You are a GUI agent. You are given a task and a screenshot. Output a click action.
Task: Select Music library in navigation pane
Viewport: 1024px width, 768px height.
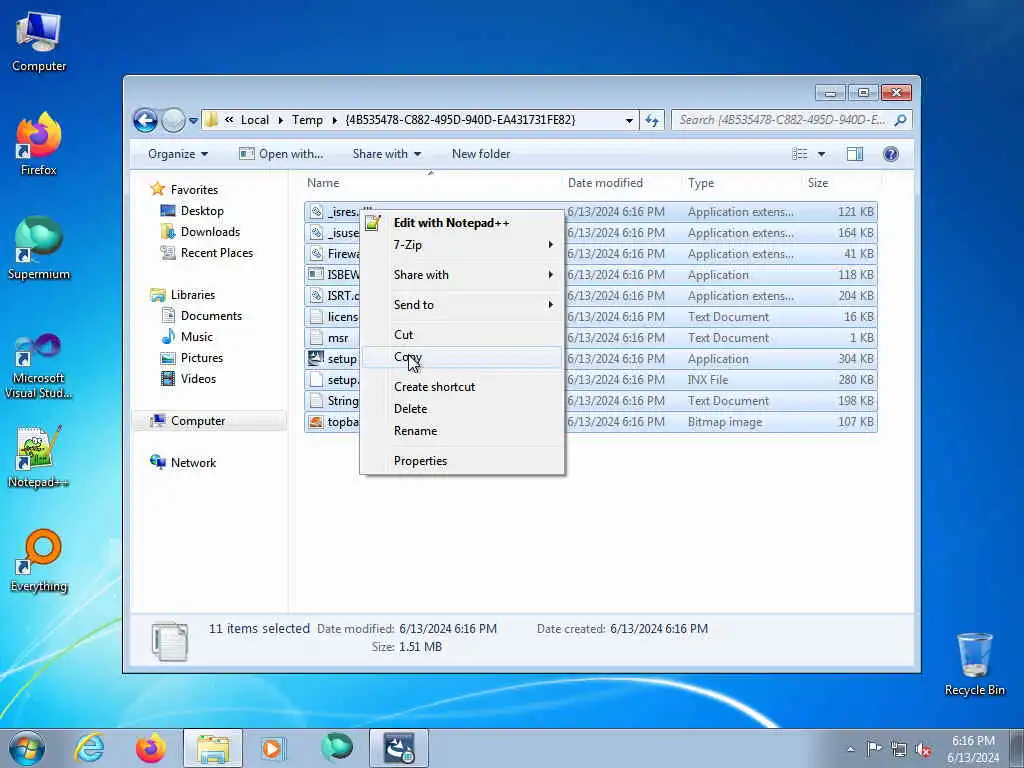tap(197, 337)
